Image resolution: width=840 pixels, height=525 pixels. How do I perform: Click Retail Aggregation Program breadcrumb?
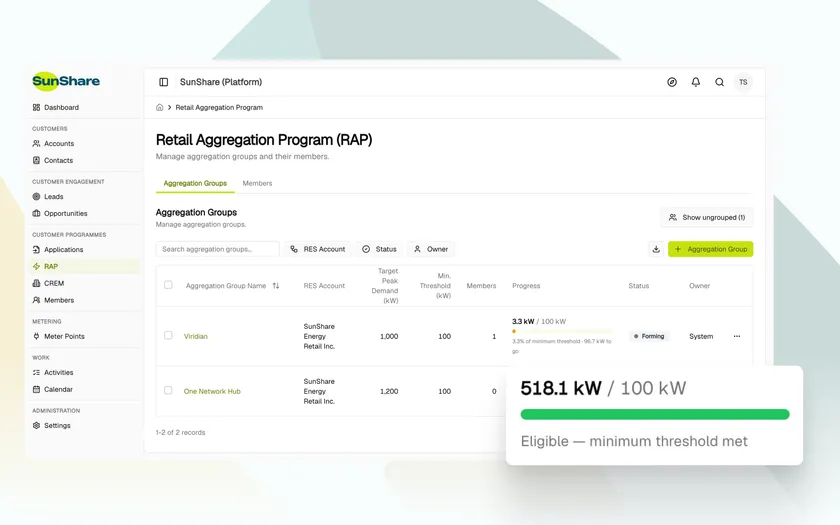click(219, 107)
